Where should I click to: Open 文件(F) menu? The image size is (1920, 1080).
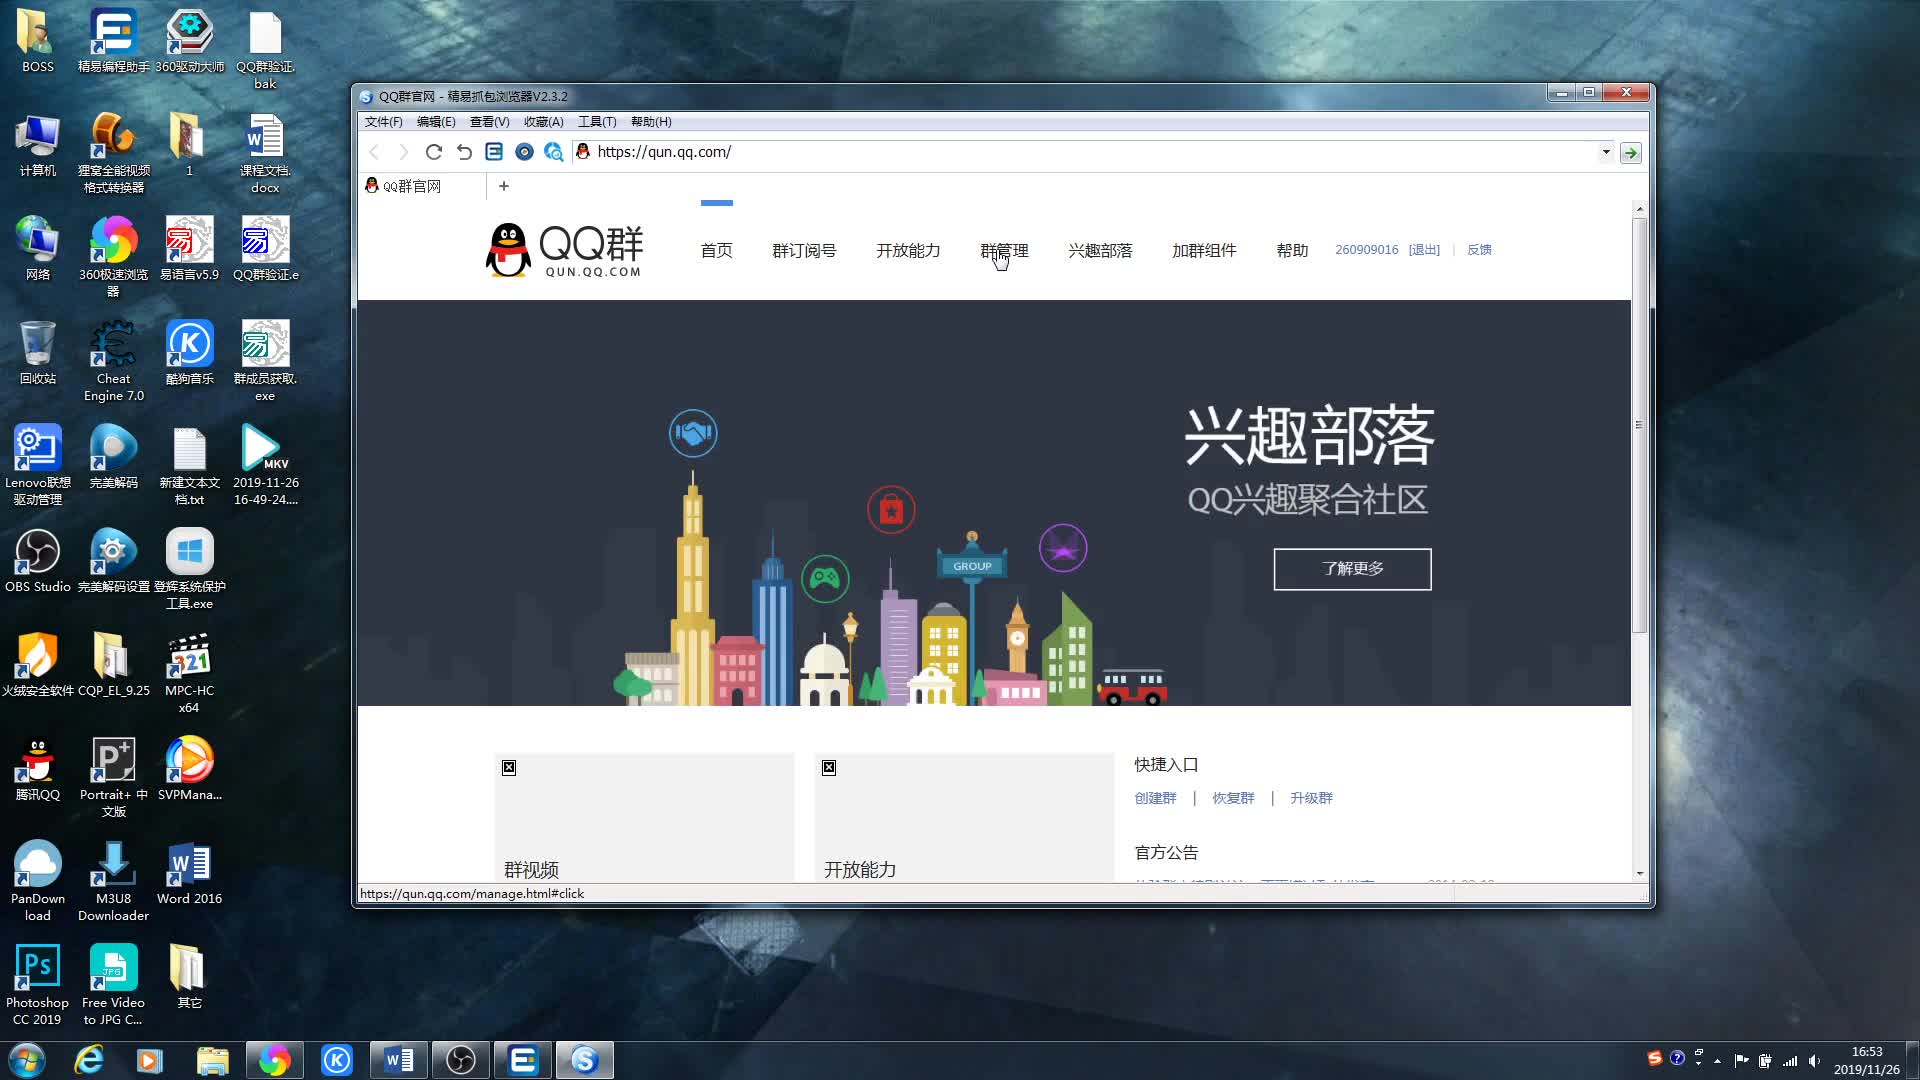pyautogui.click(x=384, y=122)
